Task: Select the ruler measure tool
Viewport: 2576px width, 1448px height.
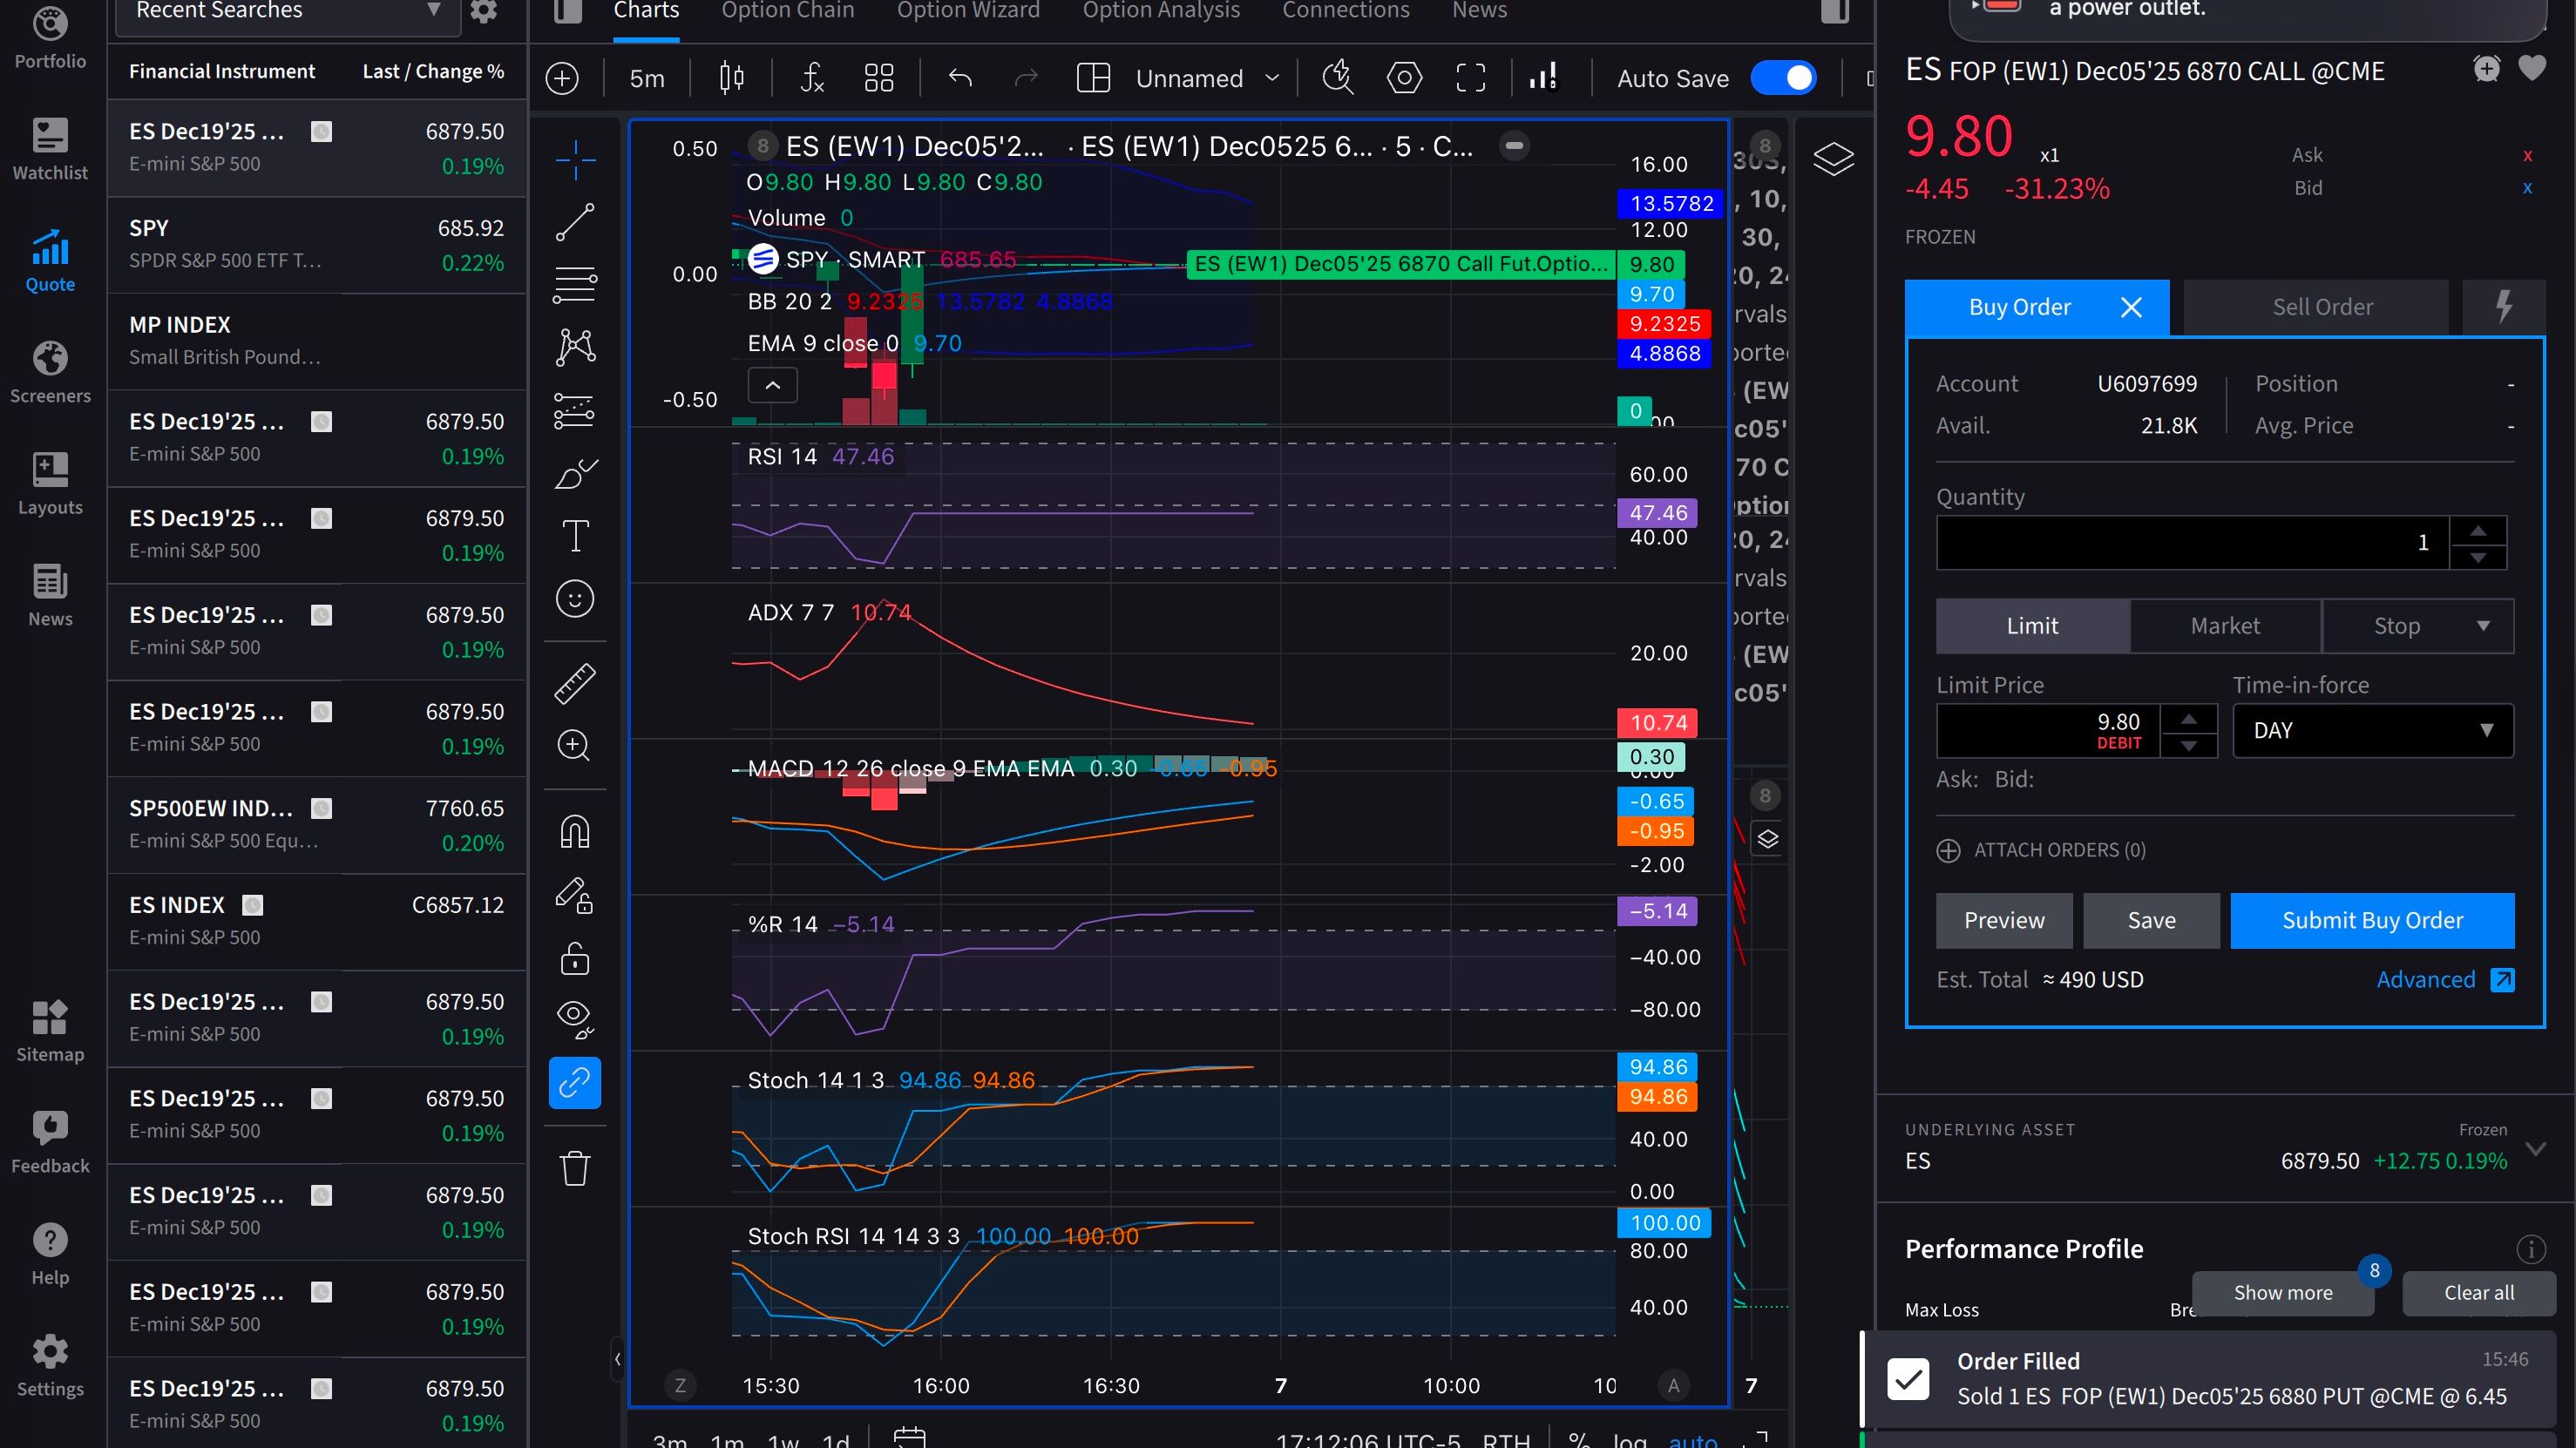Action: click(x=575, y=683)
